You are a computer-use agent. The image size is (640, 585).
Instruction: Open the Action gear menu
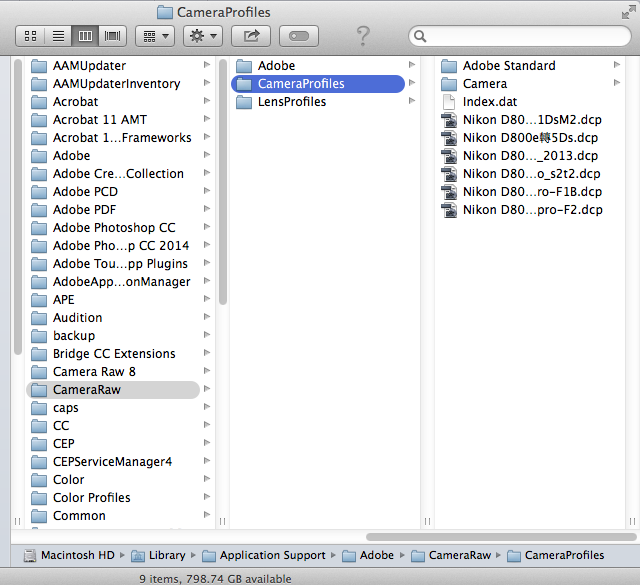pos(203,36)
